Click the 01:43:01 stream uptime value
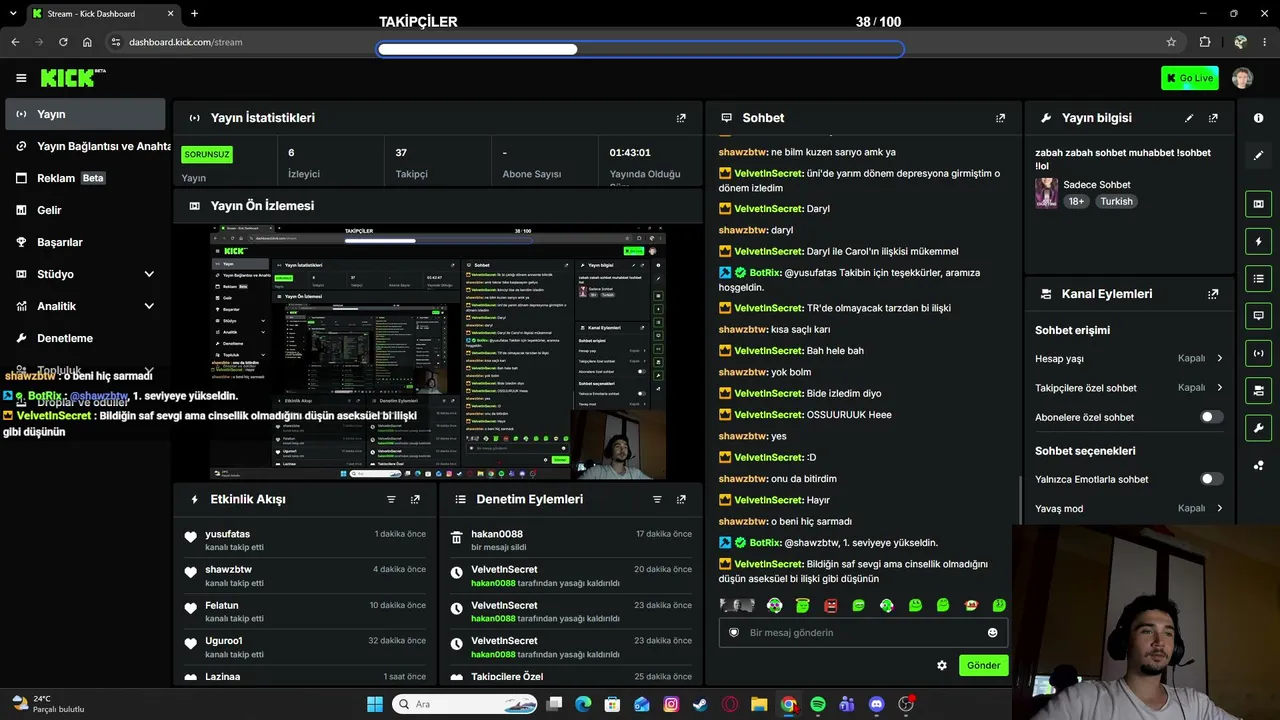The height and width of the screenshot is (720, 1280). click(630, 153)
